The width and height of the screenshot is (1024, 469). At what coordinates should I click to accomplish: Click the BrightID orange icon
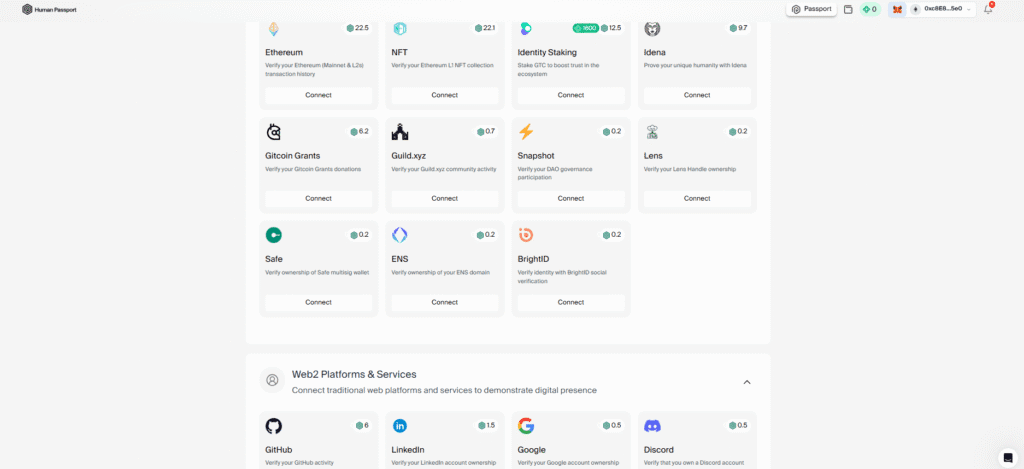pyautogui.click(x=526, y=235)
